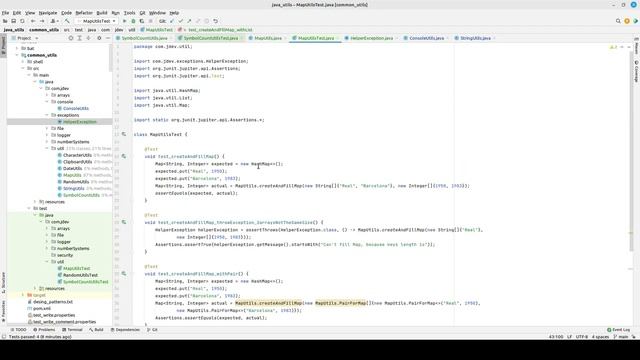Click the Build project hammer icon
Viewport: 640px width, 360px height.
pos(67,21)
